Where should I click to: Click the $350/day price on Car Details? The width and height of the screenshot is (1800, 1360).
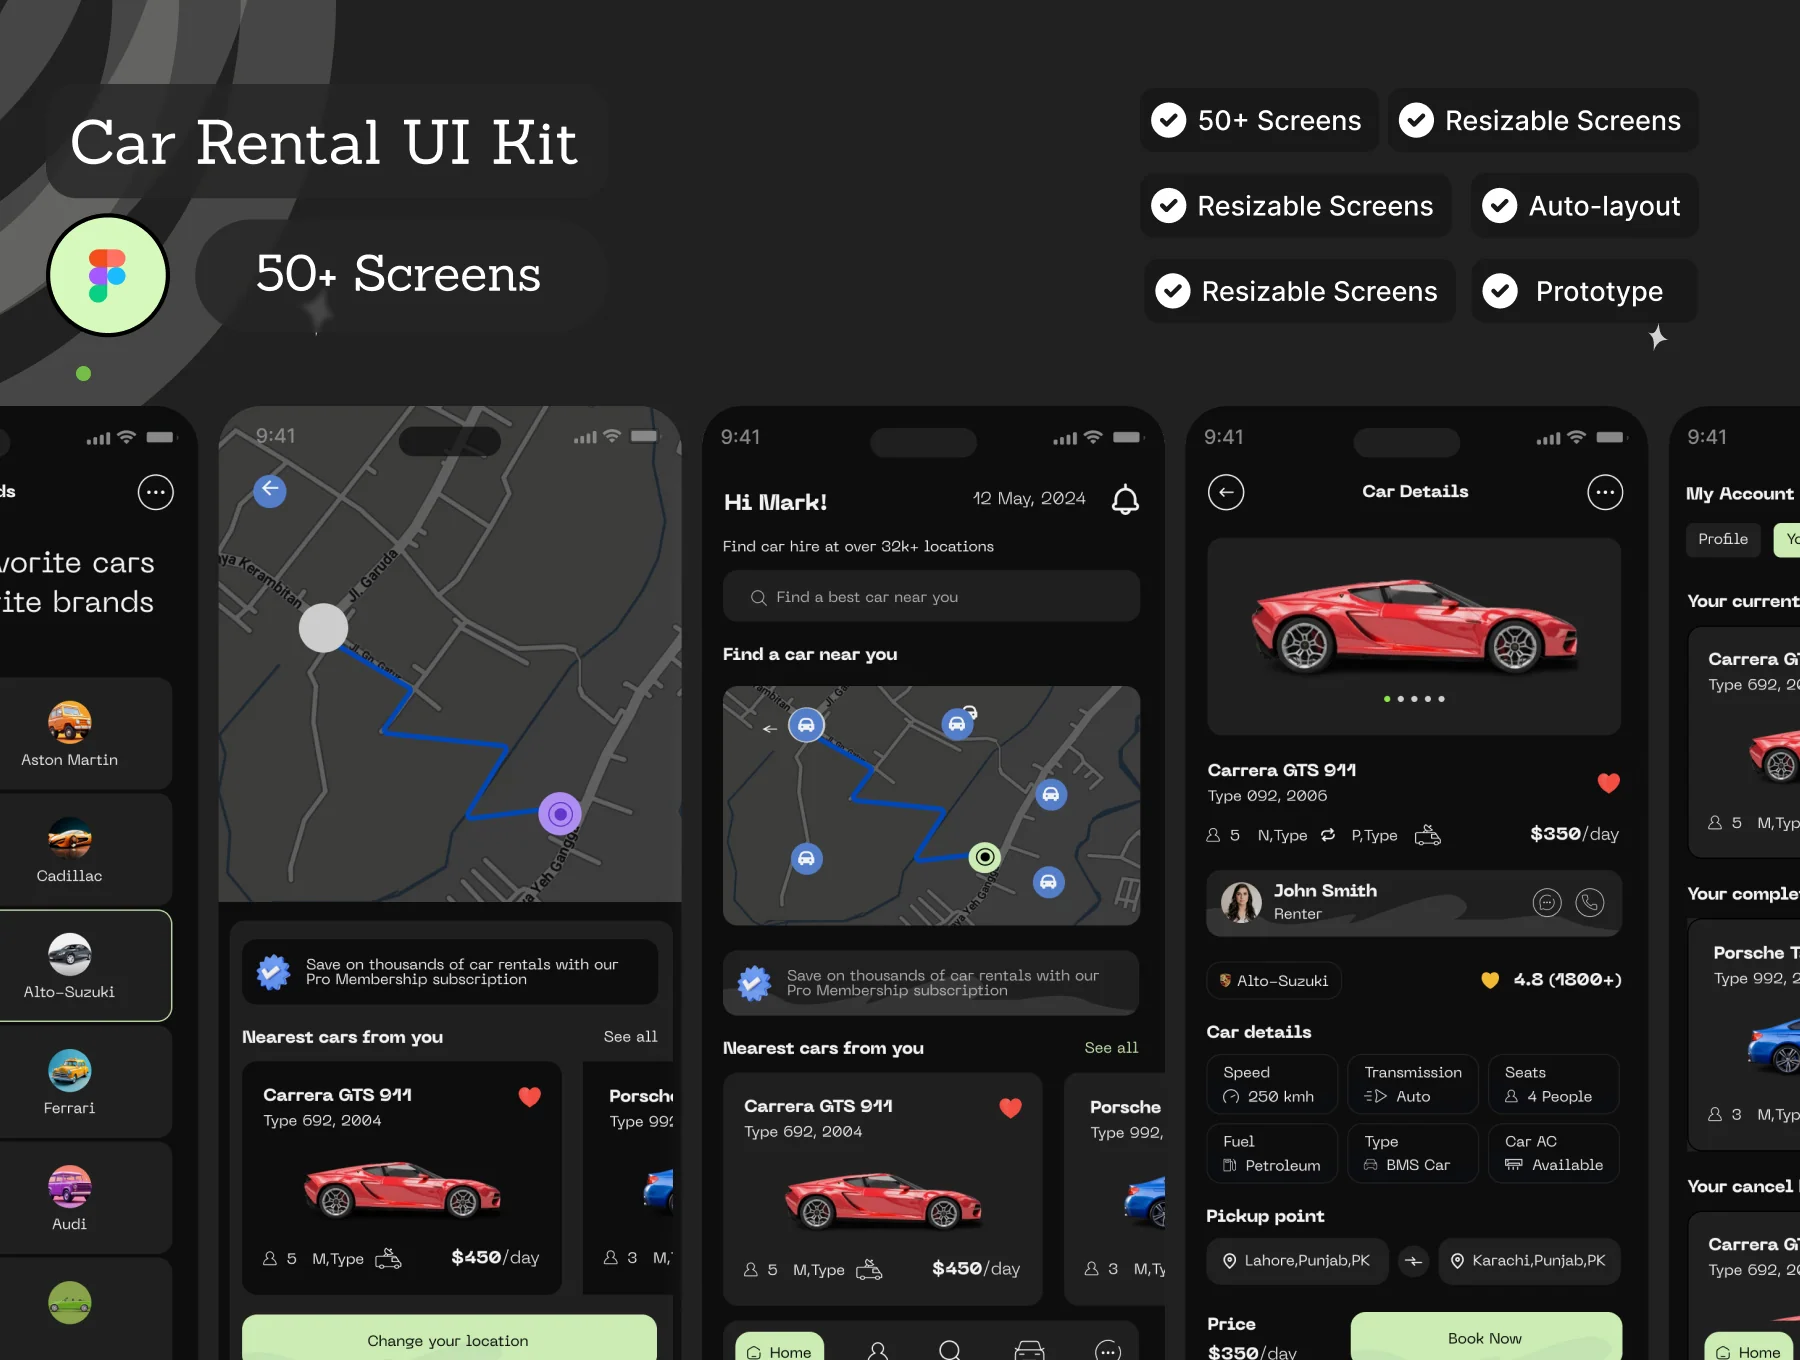[1574, 834]
